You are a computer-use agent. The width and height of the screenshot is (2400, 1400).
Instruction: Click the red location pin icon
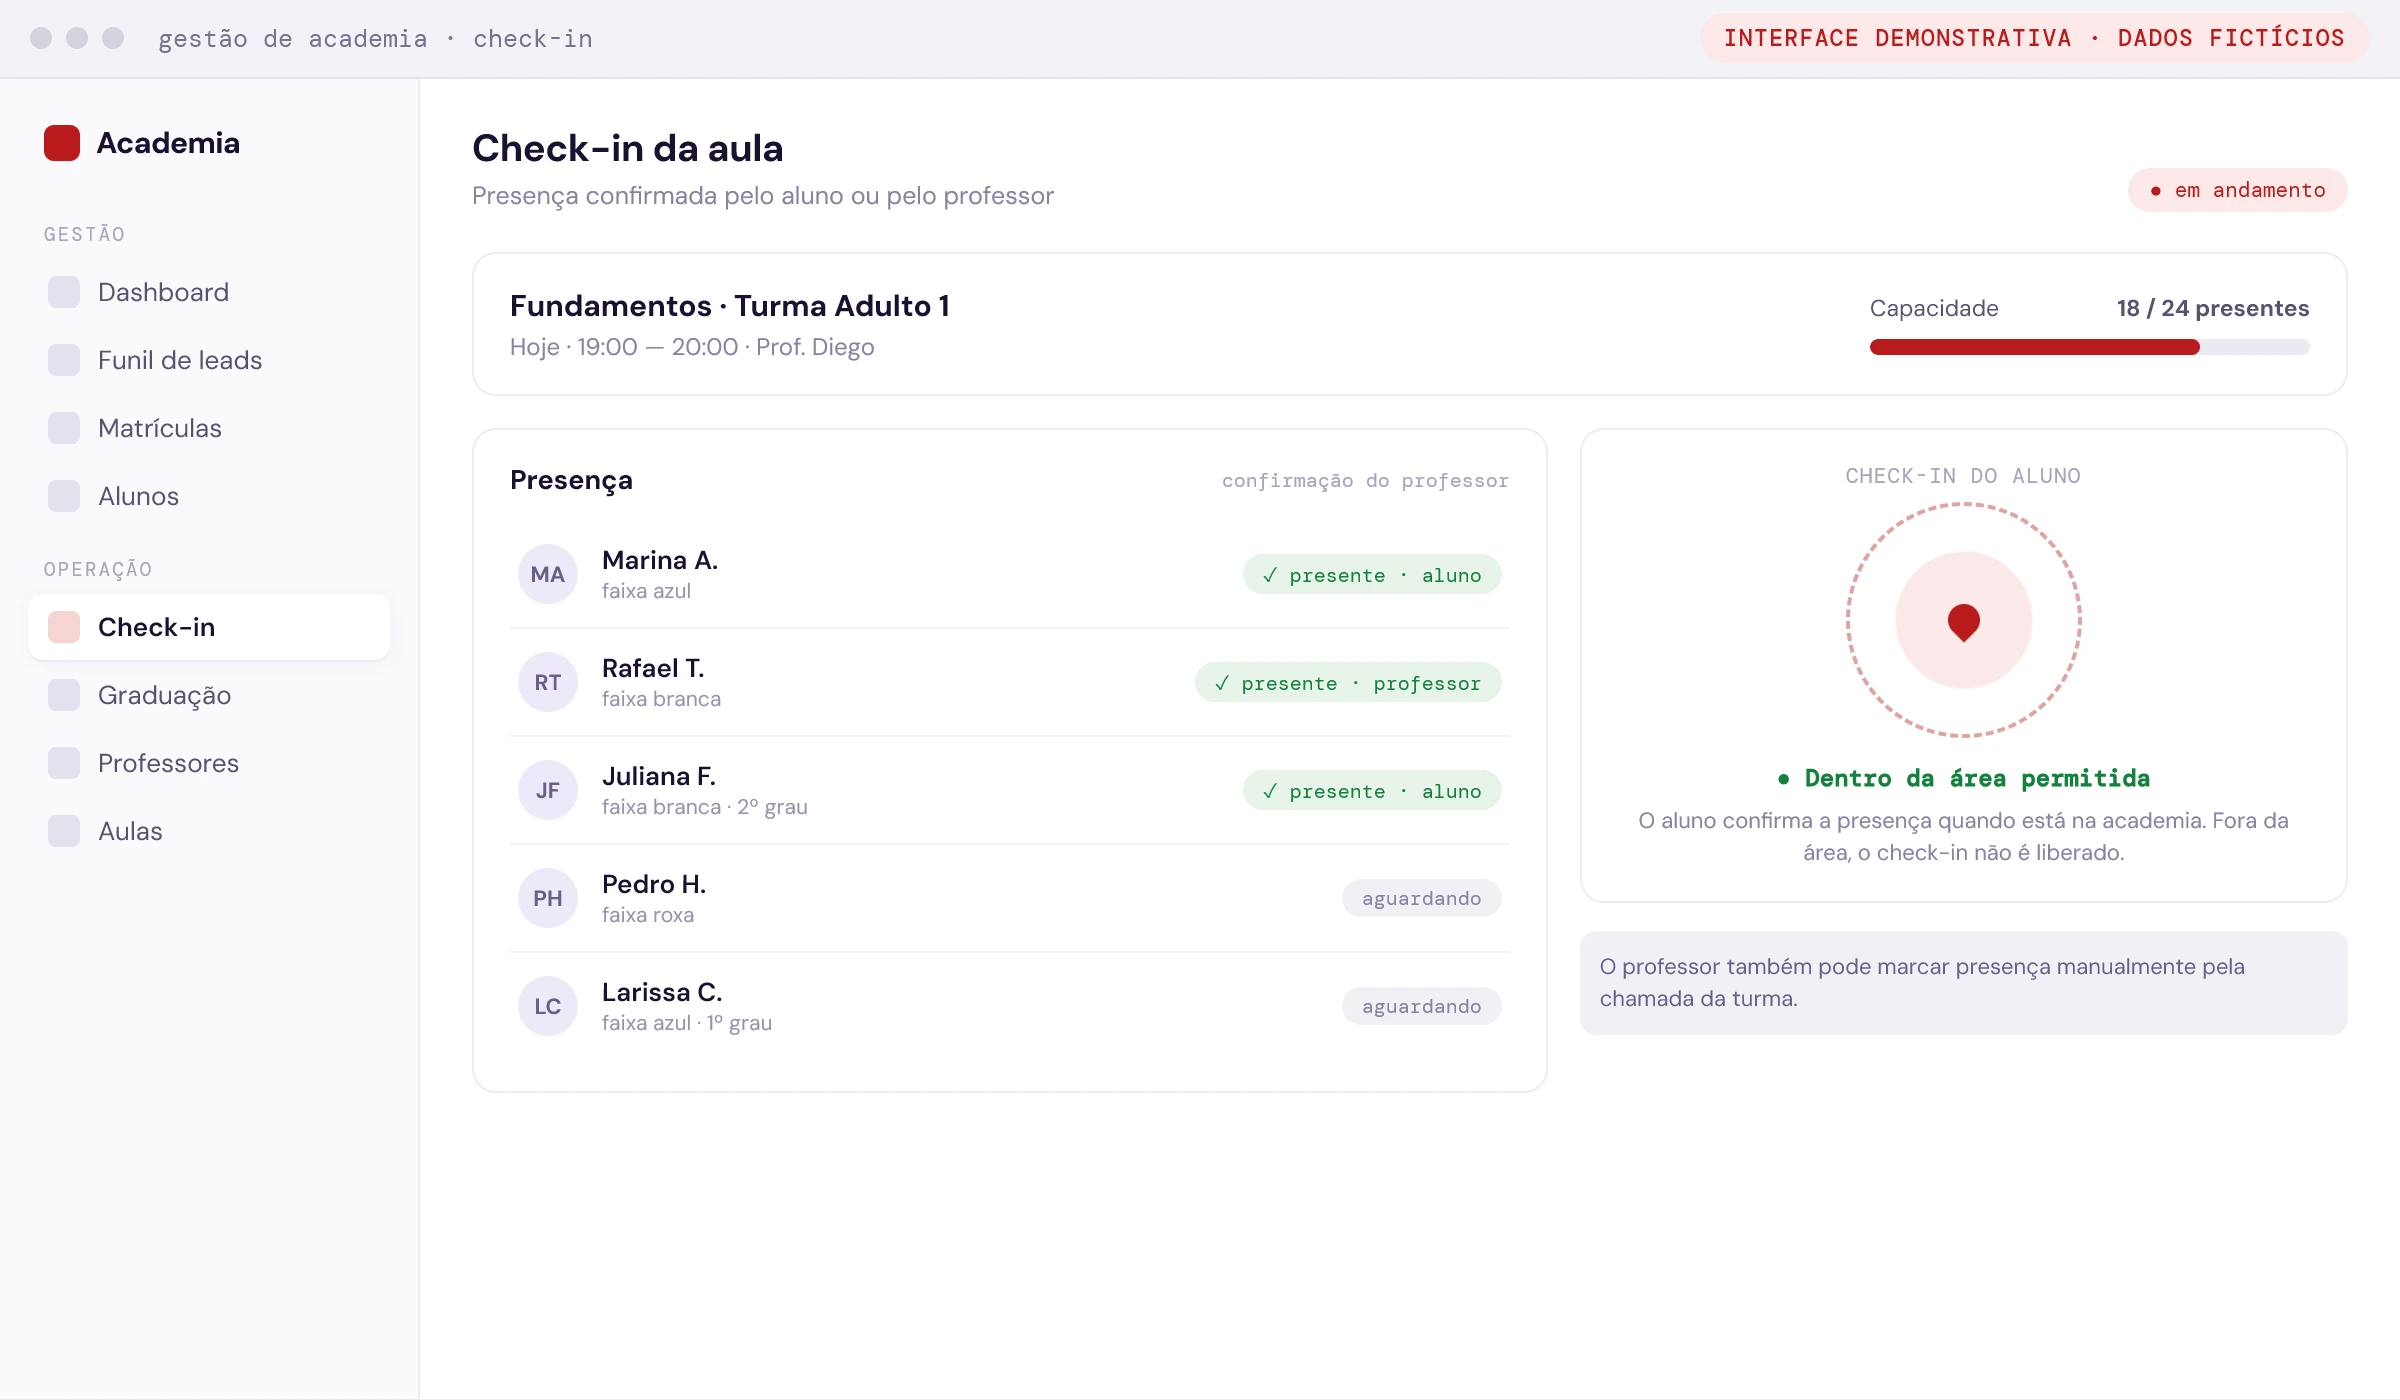1964,622
